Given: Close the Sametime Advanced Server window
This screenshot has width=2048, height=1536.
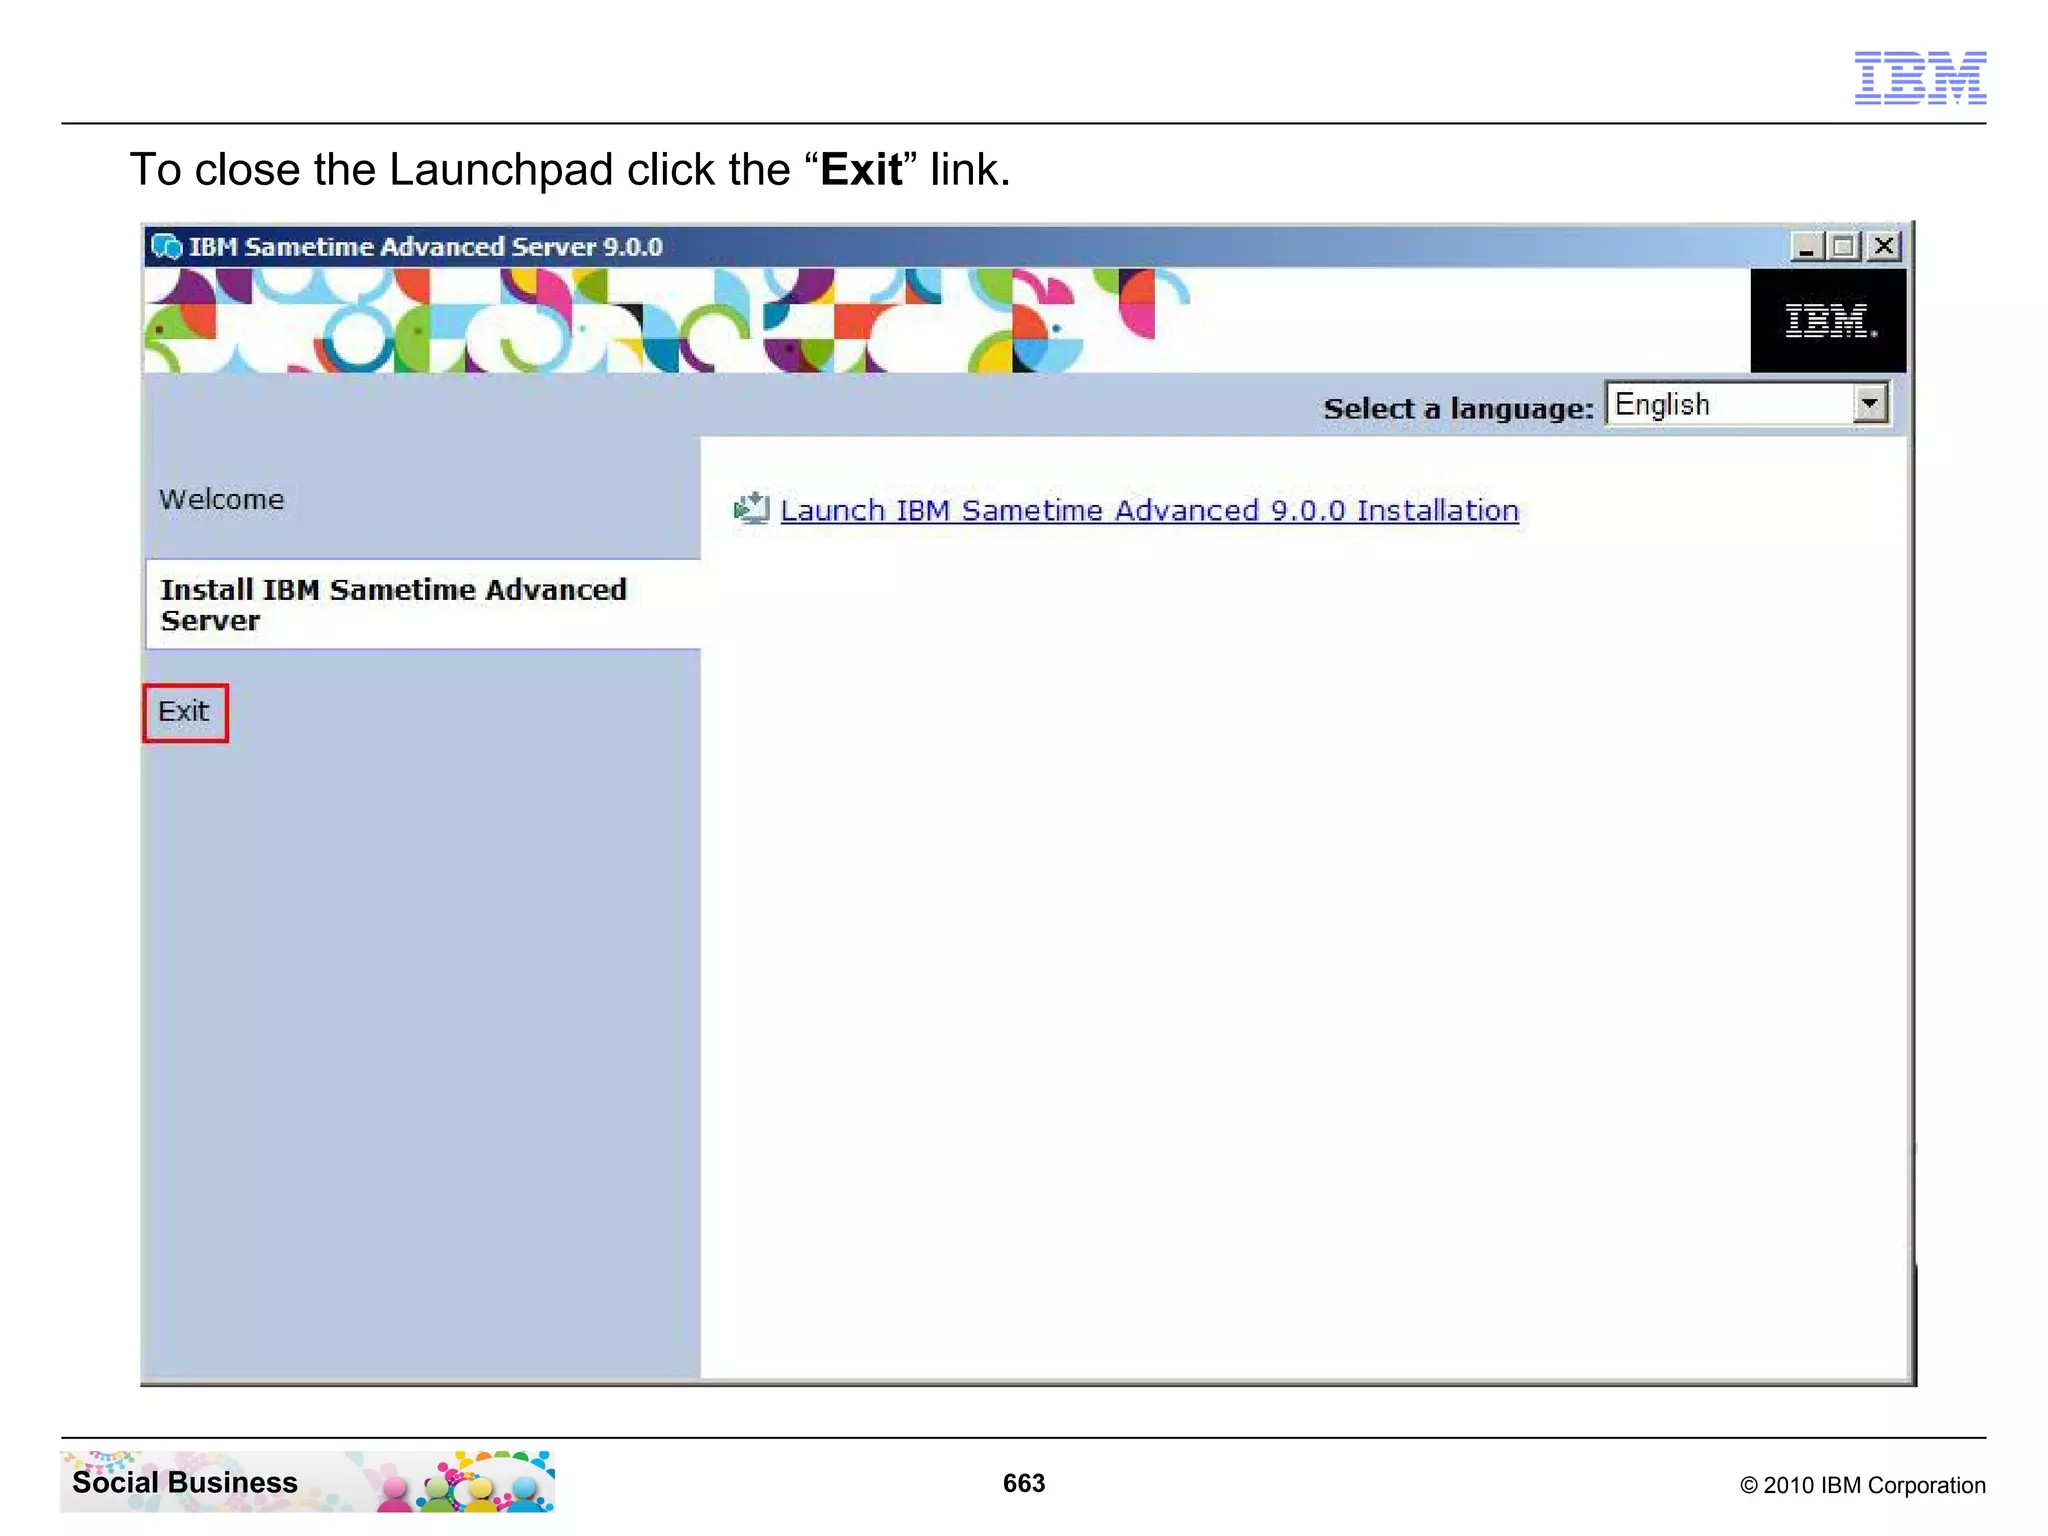Looking at the screenshot, I should pos(1884,246).
